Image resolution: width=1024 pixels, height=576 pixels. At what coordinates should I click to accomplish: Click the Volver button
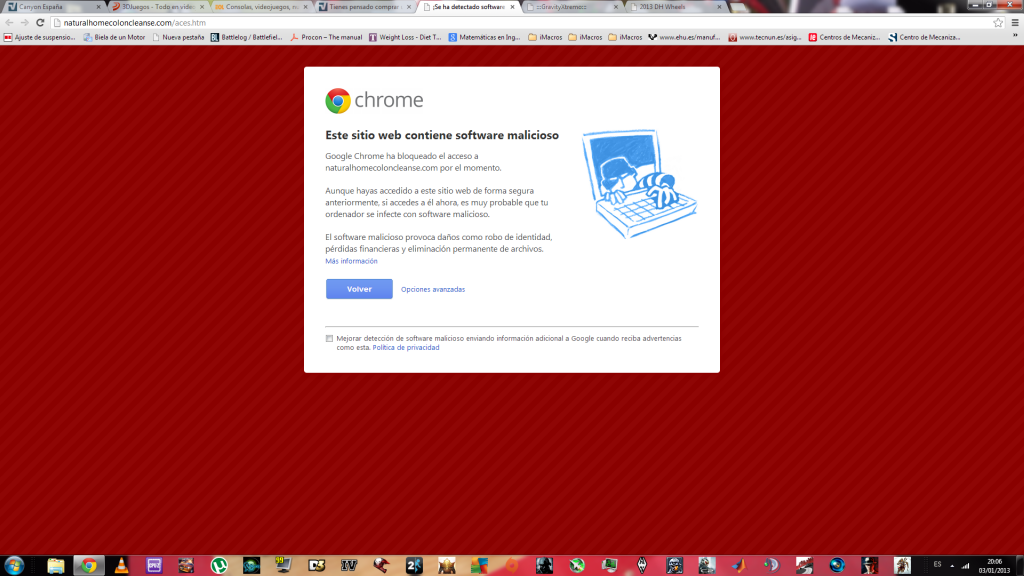coord(359,289)
